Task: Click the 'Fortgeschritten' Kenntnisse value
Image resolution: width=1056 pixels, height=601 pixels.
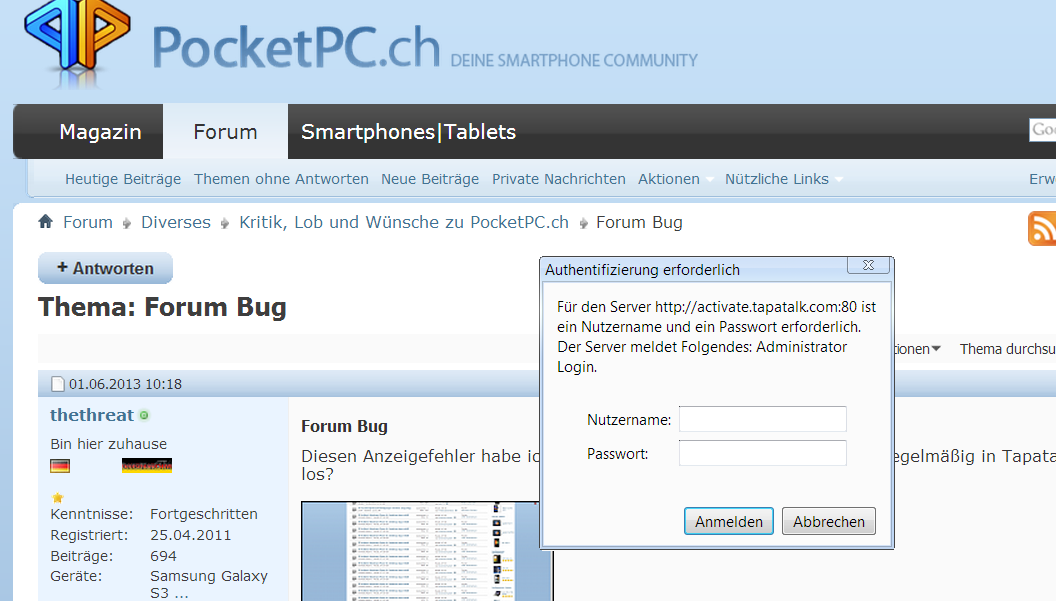Action: tap(204, 514)
